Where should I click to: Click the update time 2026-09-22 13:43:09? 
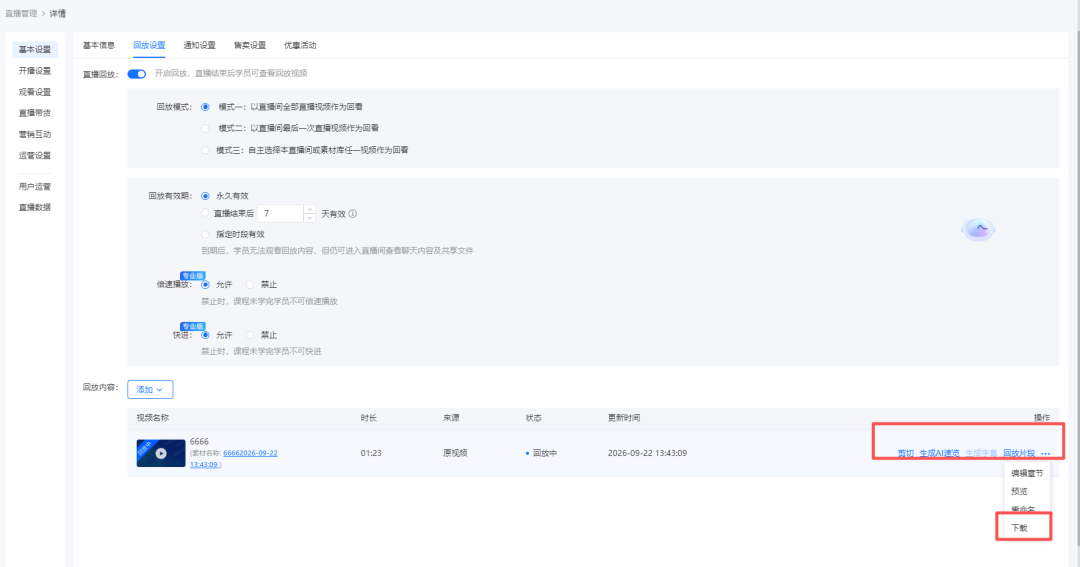[x=647, y=453]
